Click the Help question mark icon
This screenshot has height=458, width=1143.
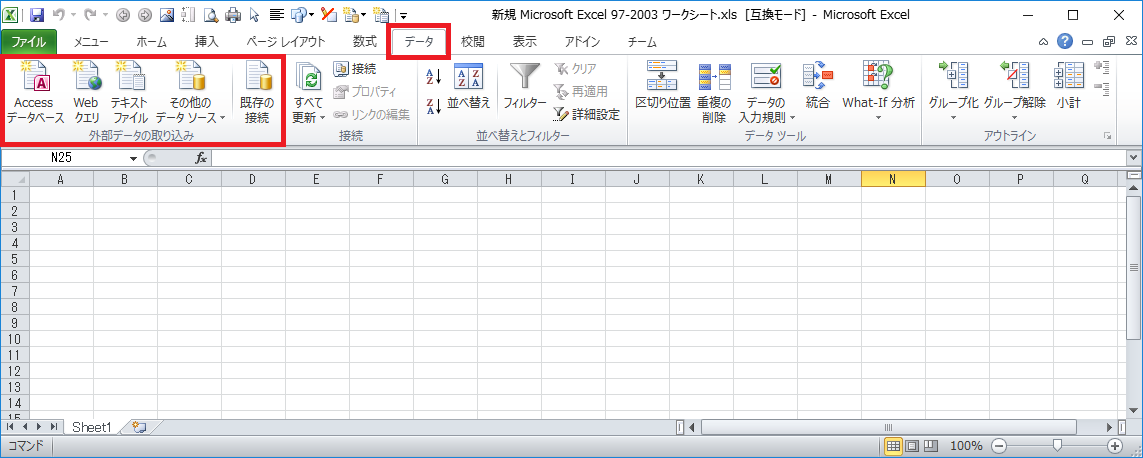click(x=1065, y=42)
